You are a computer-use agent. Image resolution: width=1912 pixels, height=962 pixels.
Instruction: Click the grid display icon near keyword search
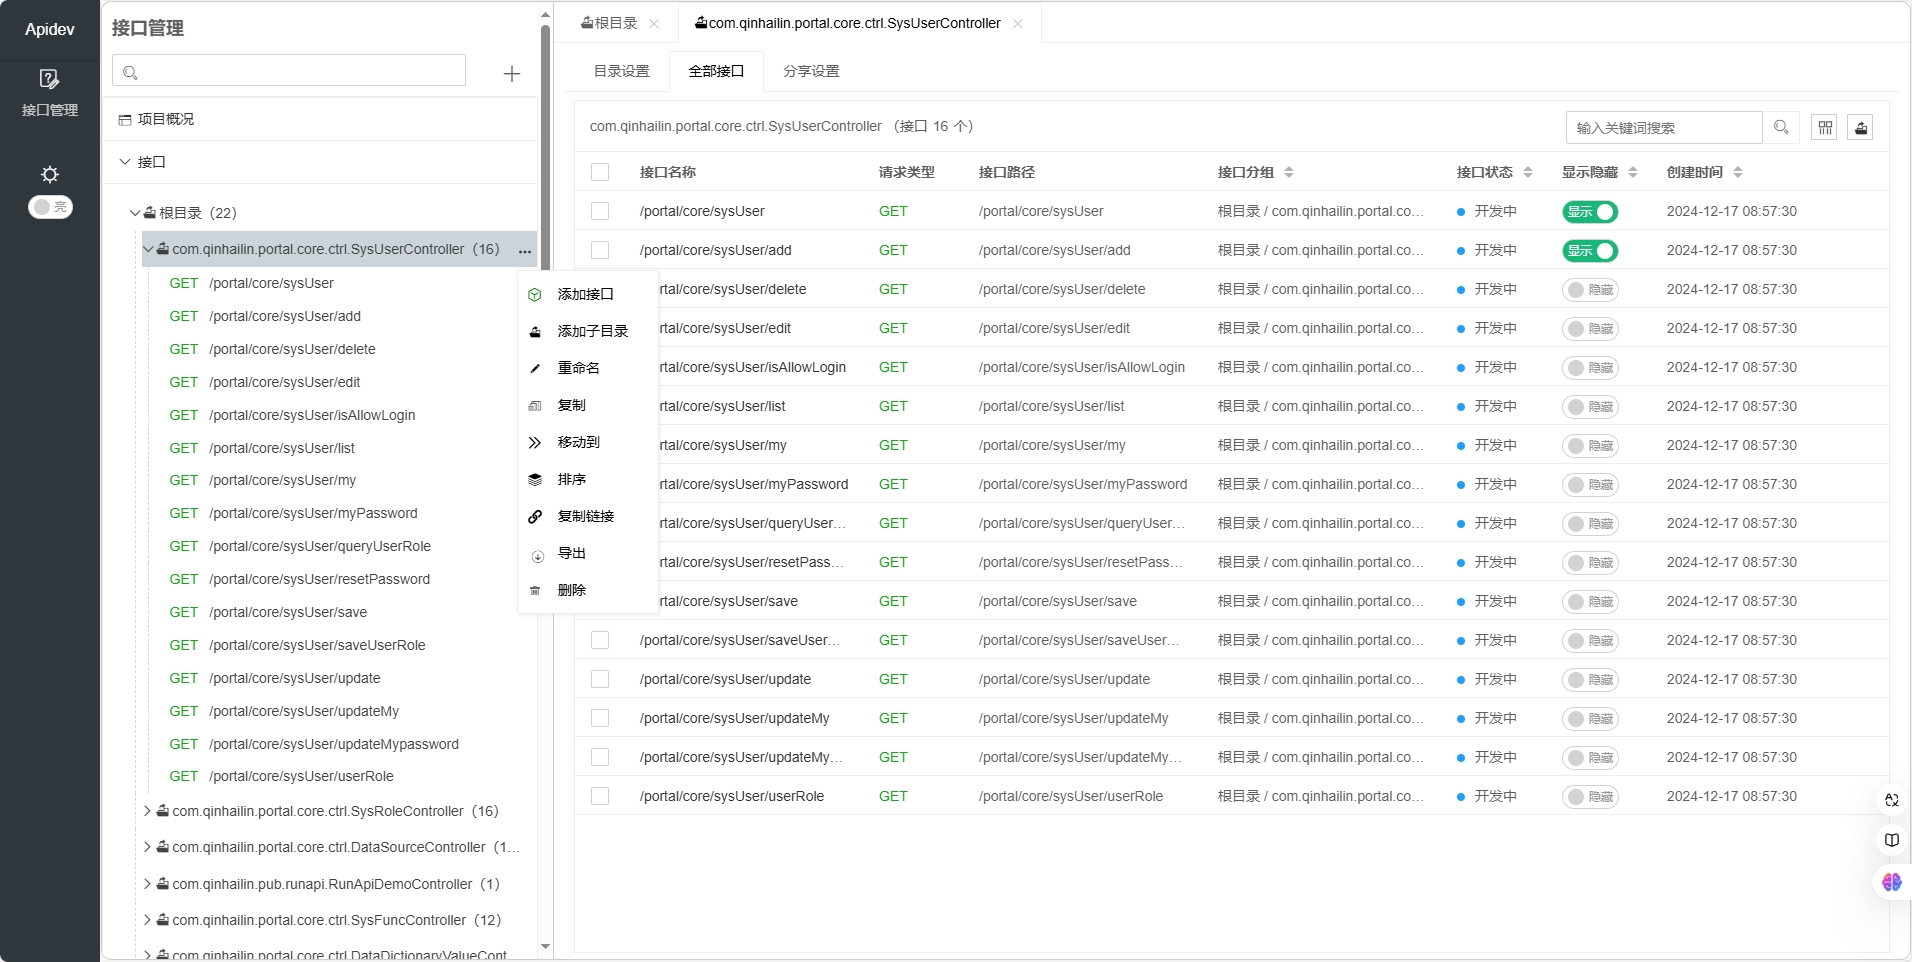(x=1823, y=127)
